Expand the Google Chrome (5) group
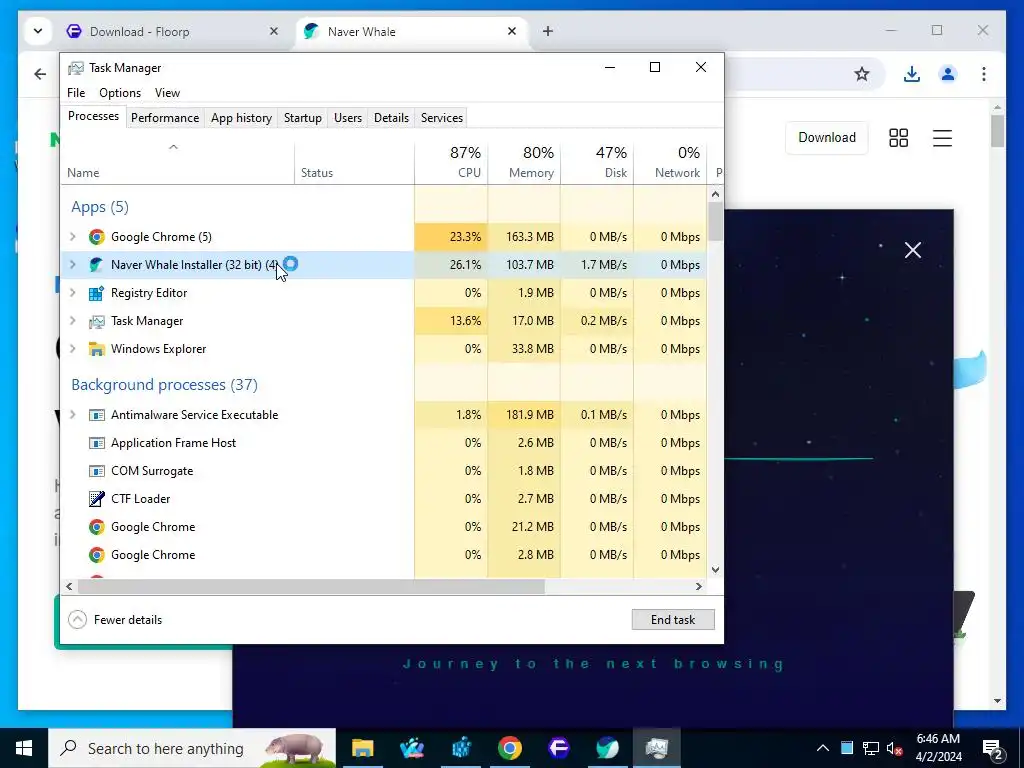Image resolution: width=1024 pixels, height=768 pixels. (x=73, y=237)
